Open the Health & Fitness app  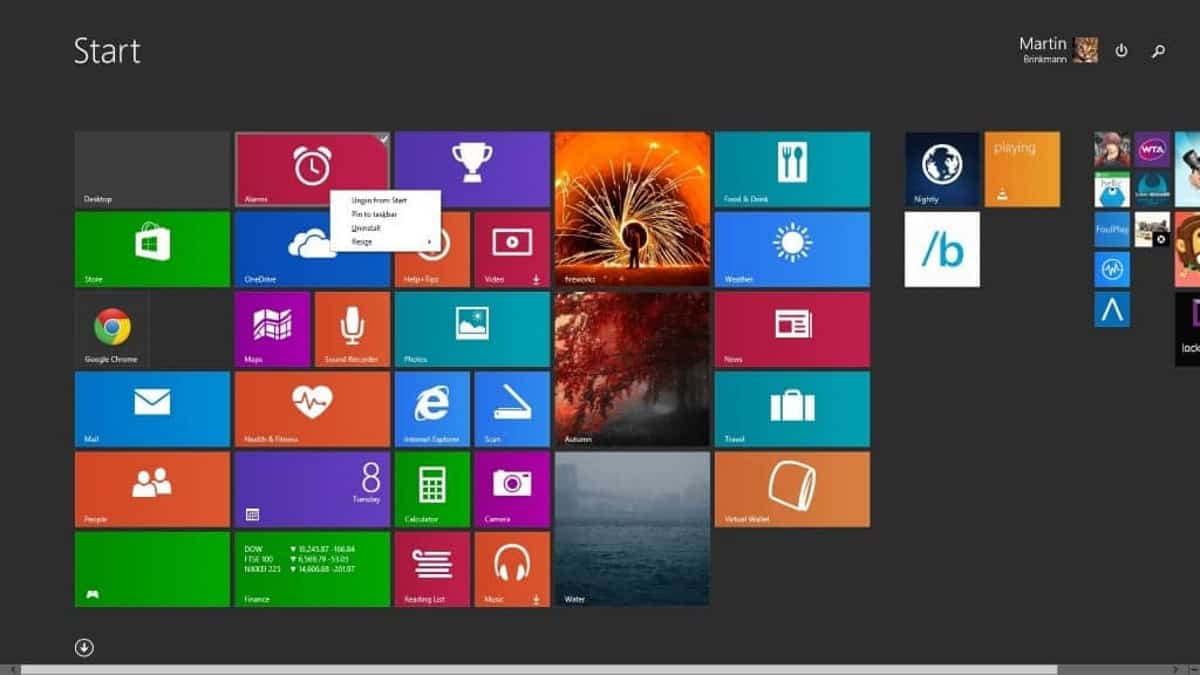[311, 410]
